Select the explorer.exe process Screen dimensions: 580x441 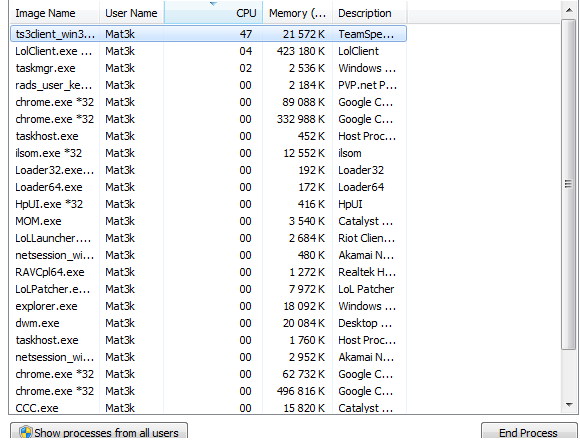click(209, 306)
